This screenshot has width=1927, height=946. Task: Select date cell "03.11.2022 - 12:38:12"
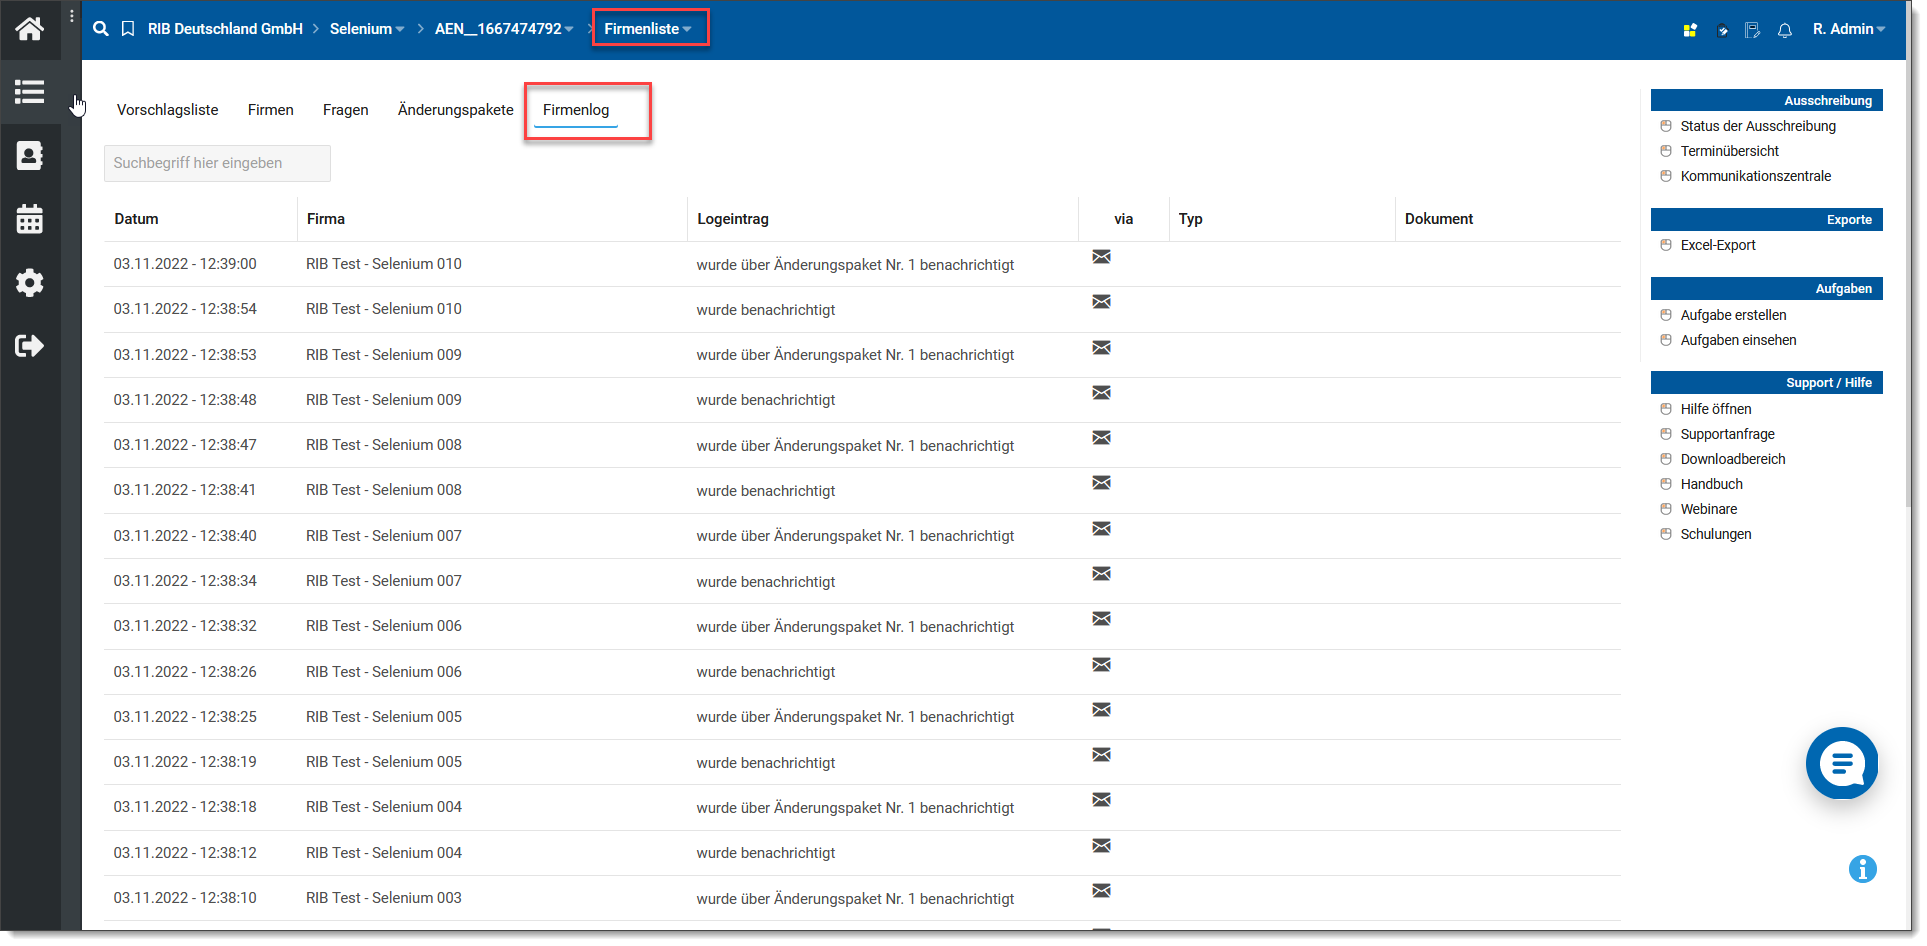pos(185,853)
